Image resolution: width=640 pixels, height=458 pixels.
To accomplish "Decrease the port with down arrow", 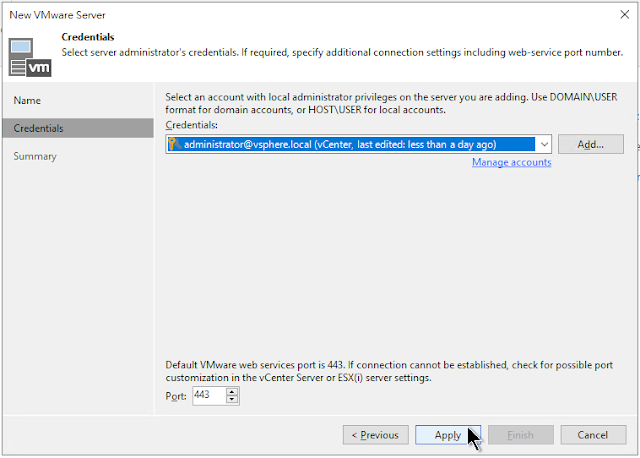I will 233,401.
